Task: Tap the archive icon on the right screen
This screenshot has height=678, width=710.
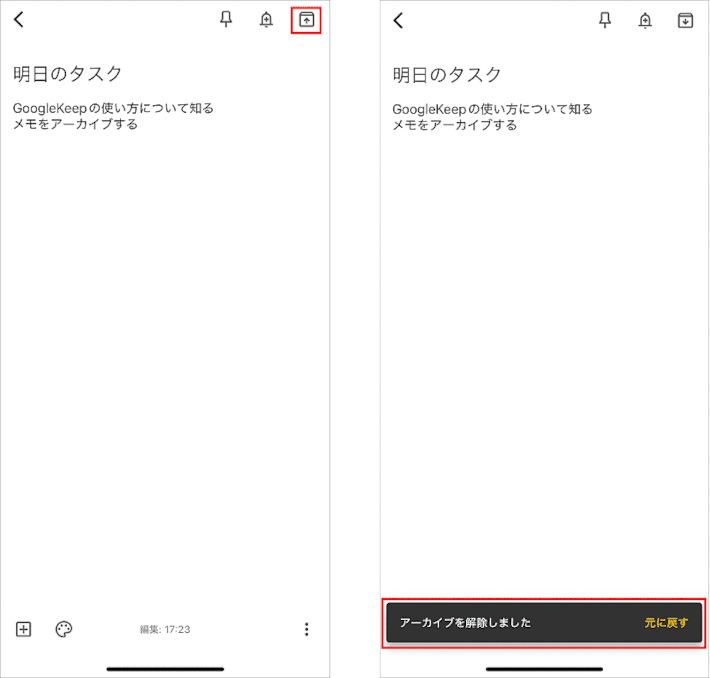Action: pyautogui.click(x=685, y=20)
